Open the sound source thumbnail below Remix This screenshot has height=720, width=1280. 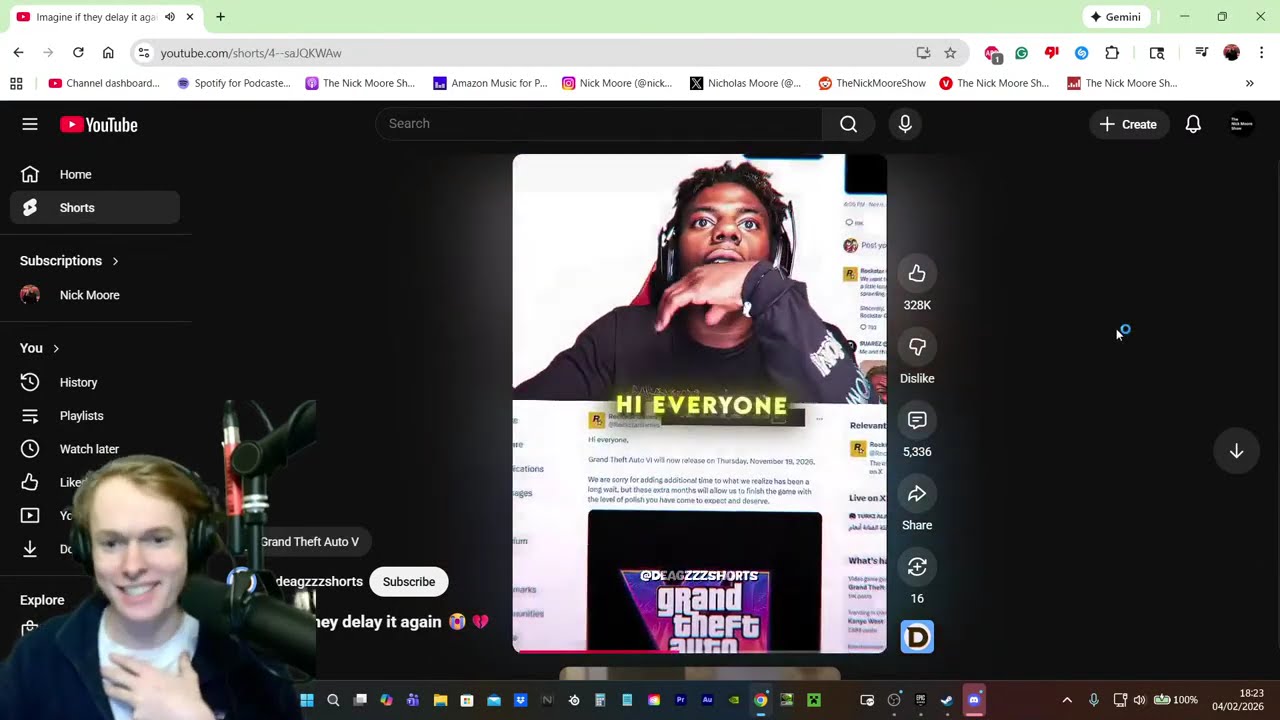click(917, 637)
